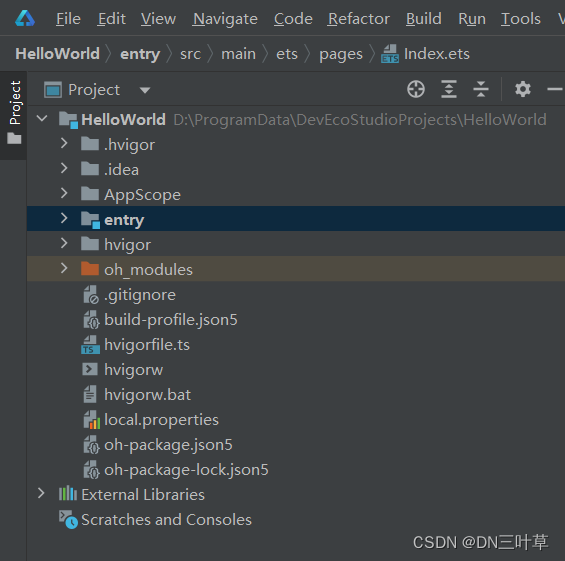Select Scratches and Consoles row
This screenshot has width=565, height=561.
pos(295,520)
